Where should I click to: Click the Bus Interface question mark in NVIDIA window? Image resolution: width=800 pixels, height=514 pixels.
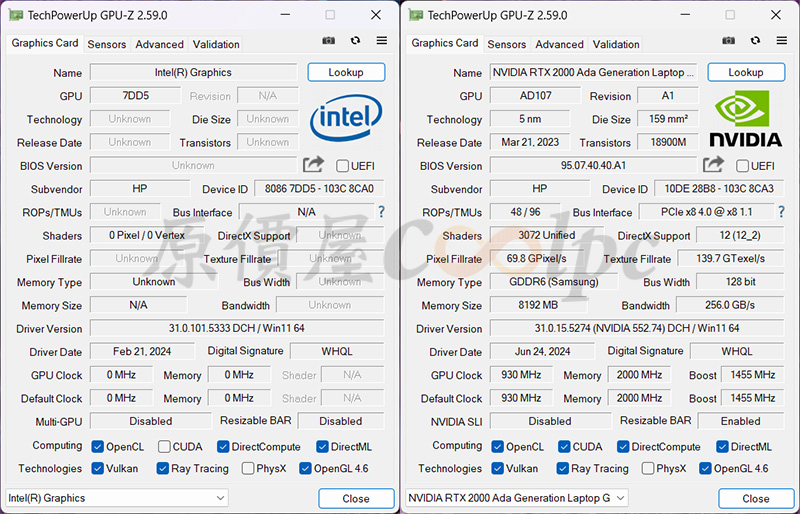pos(781,212)
